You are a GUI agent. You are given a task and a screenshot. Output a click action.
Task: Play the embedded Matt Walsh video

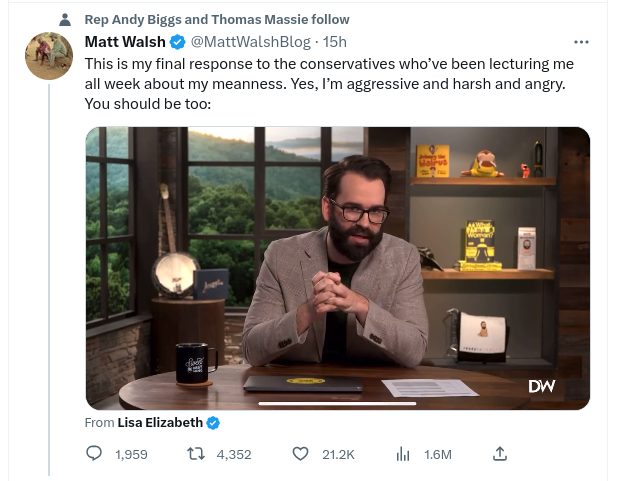click(x=338, y=268)
